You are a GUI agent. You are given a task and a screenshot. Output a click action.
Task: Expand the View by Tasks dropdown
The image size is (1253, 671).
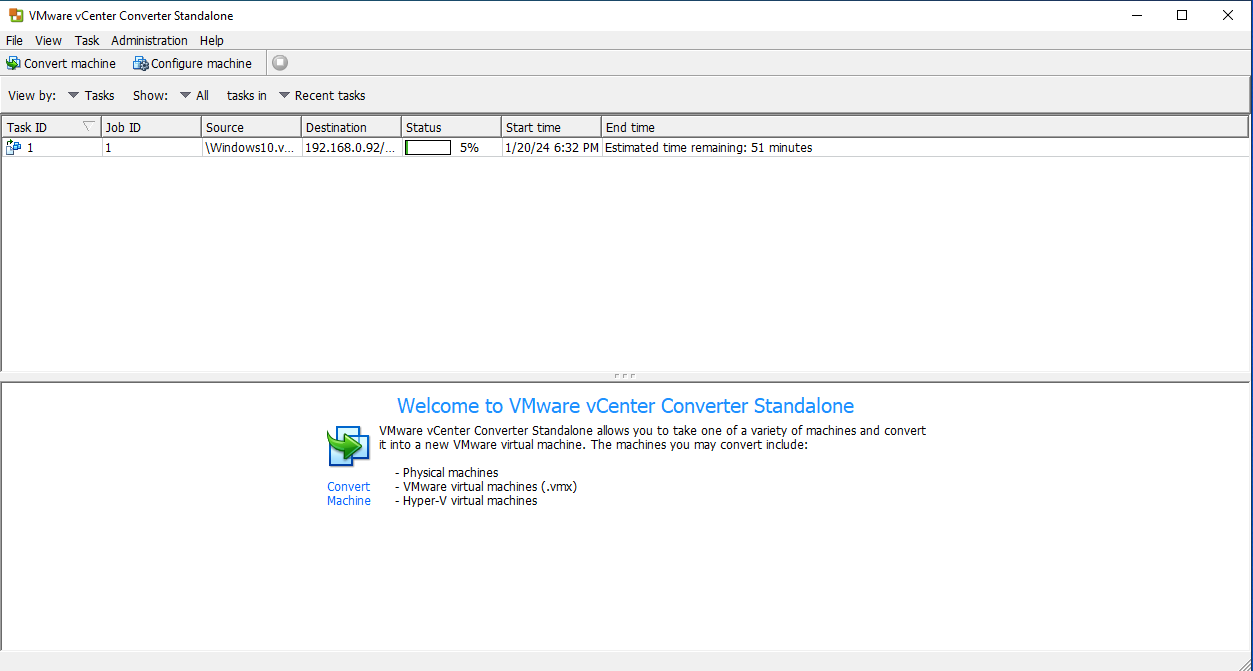tap(91, 95)
